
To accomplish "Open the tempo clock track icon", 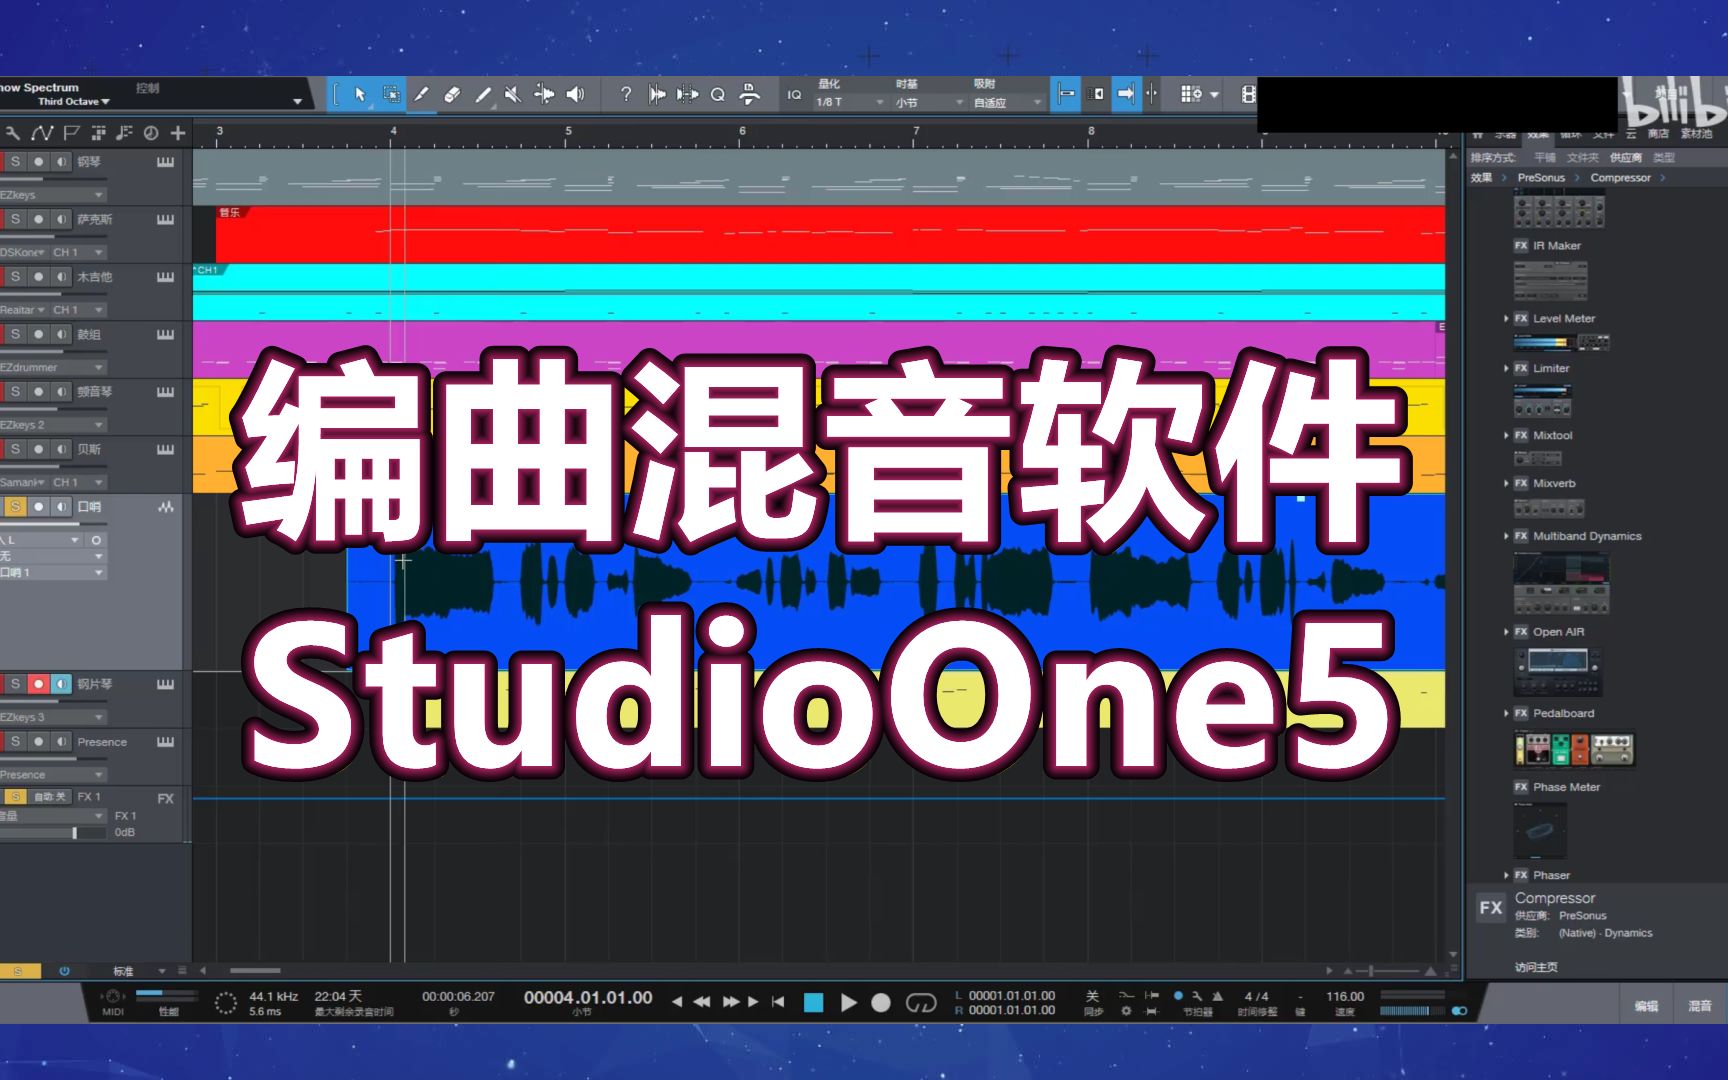I will 151,132.
